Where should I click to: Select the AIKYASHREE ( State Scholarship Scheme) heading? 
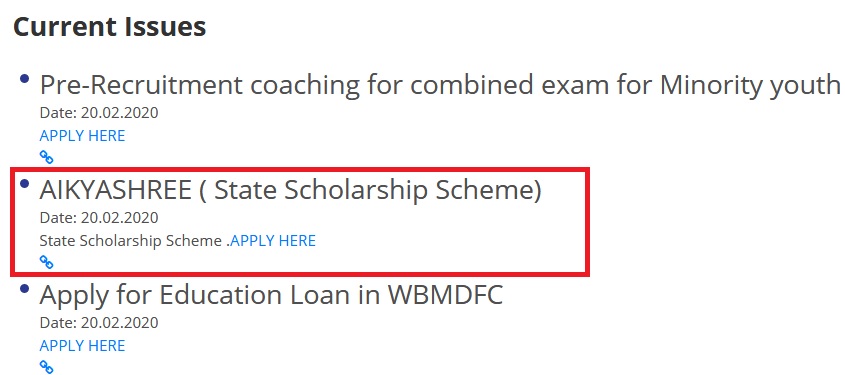[290, 190]
